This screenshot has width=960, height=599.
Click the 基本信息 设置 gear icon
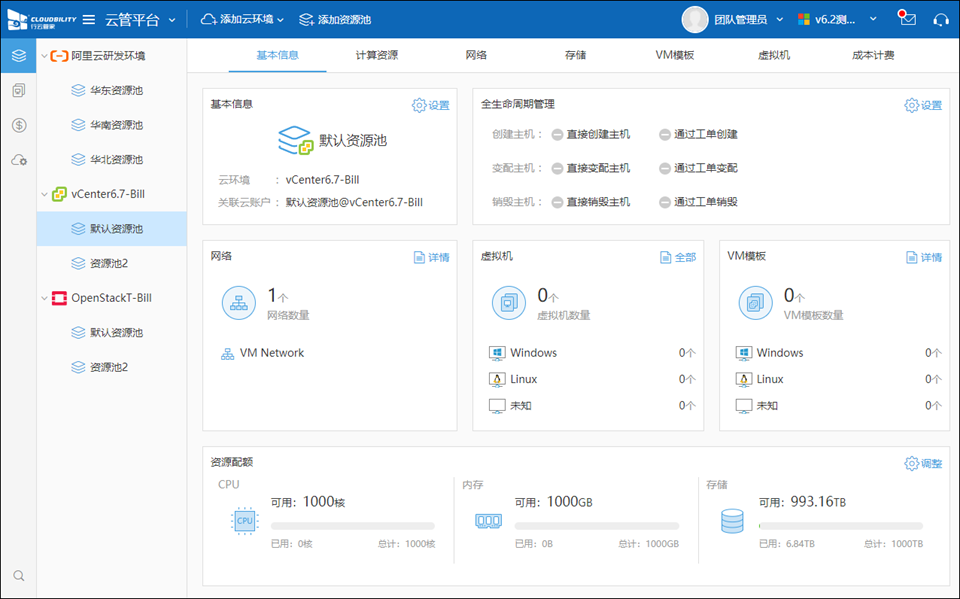(419, 105)
